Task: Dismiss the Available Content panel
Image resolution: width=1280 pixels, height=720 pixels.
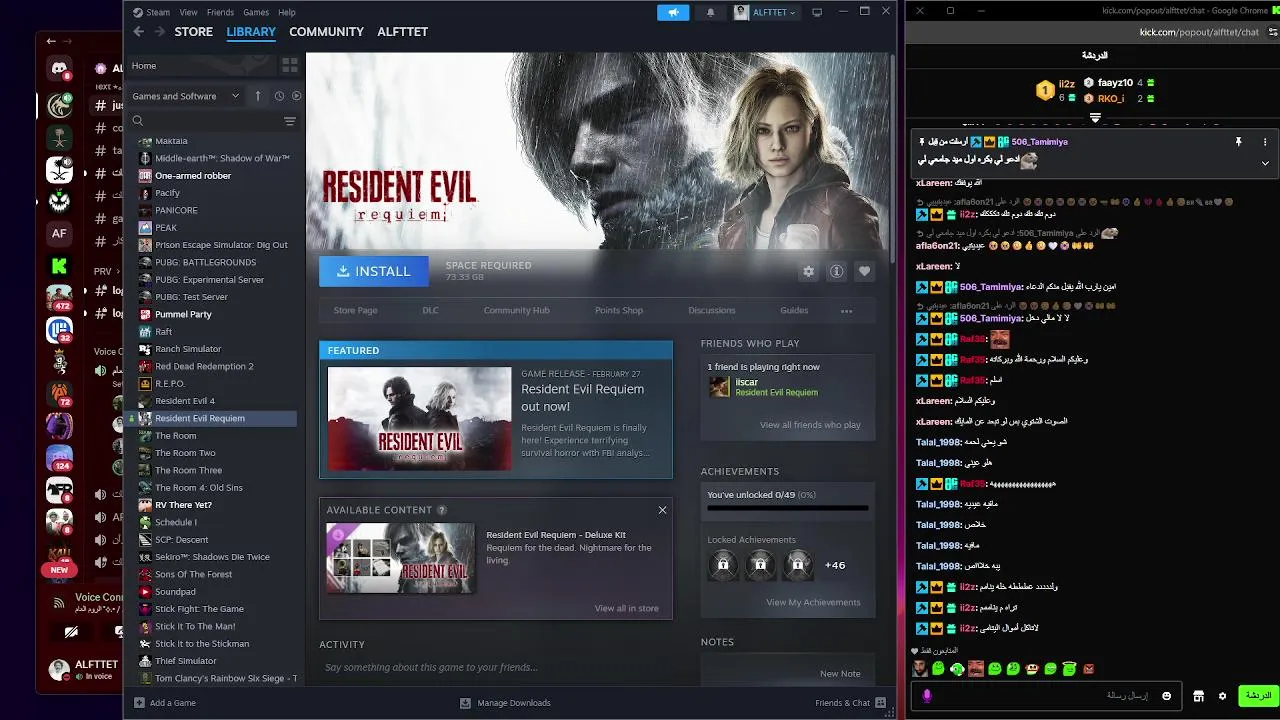Action: point(662,510)
